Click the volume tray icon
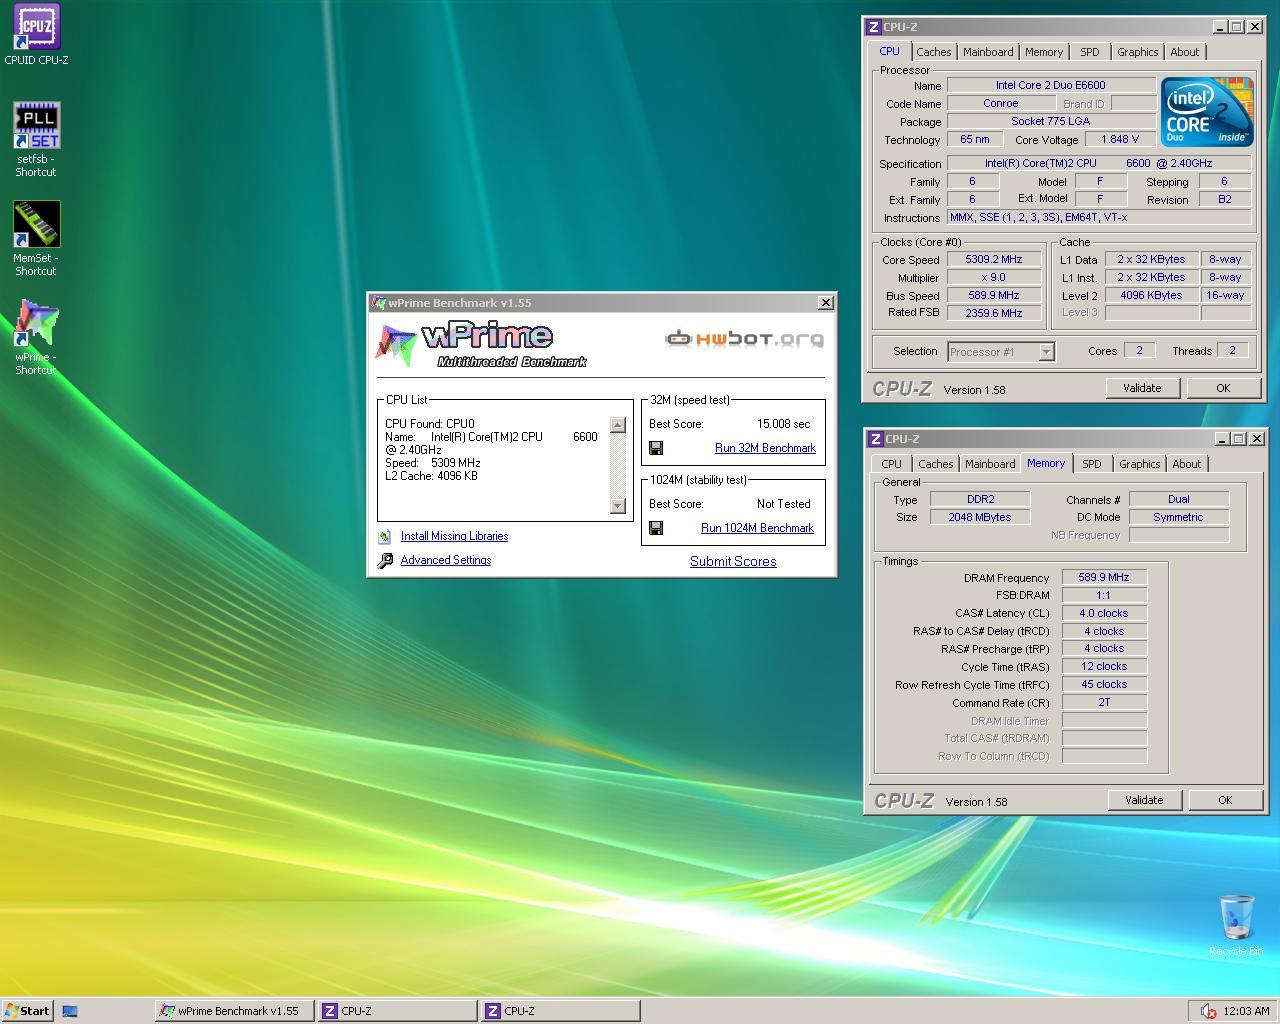Image resolution: width=1280 pixels, height=1024 pixels. [1208, 1011]
